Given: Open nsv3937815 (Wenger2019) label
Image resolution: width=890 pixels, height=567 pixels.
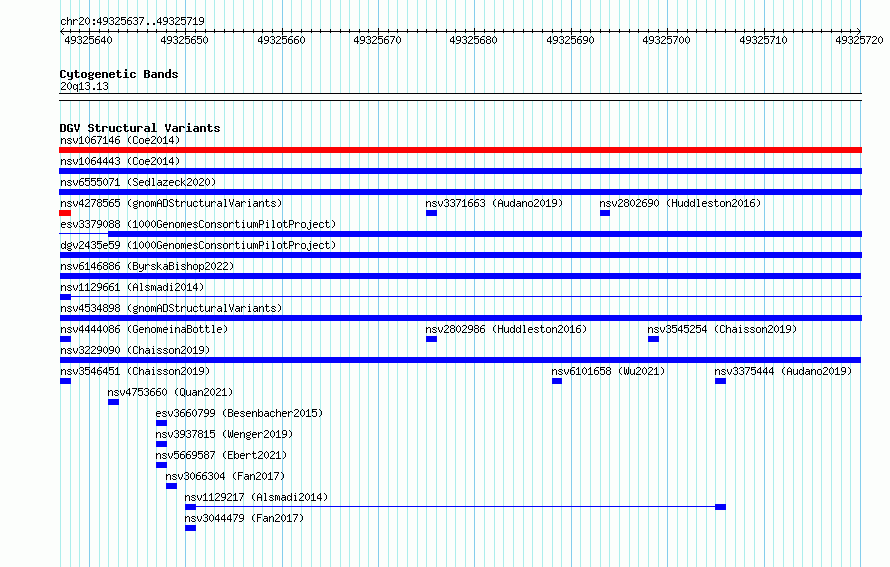Looking at the screenshot, I should (224, 434).
